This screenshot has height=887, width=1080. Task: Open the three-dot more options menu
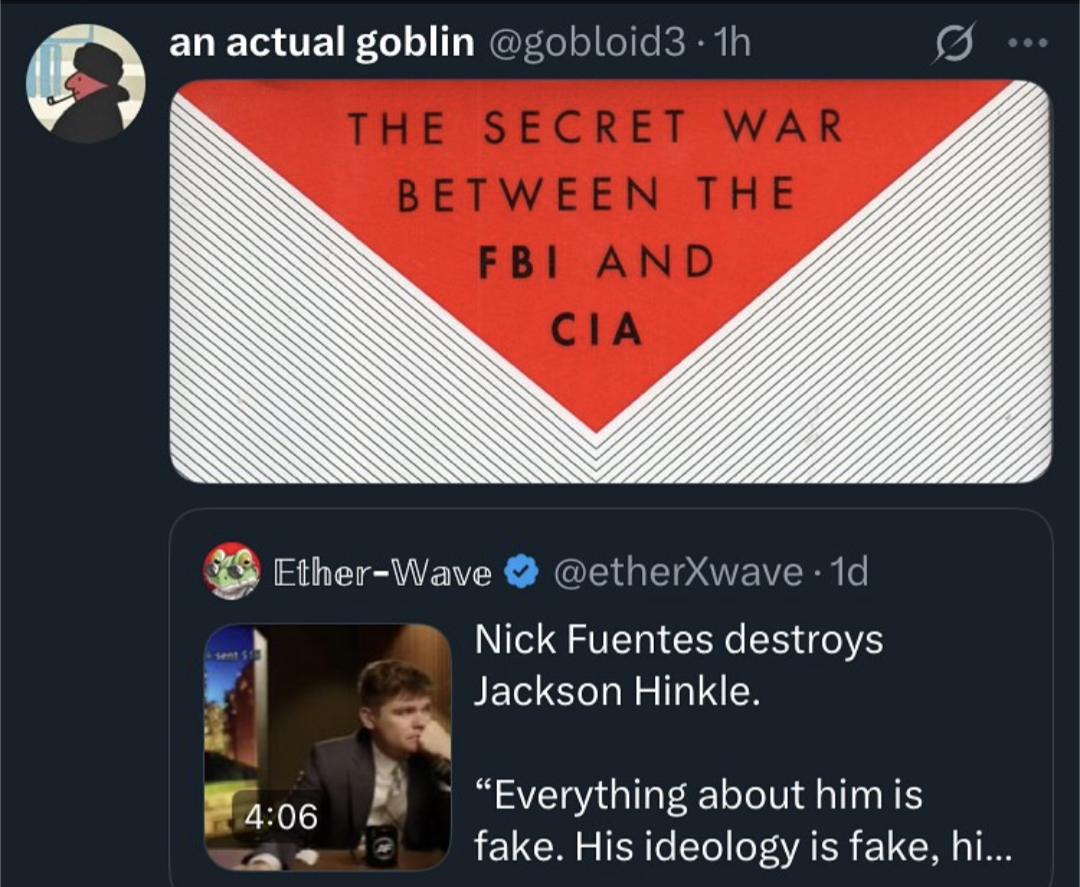click(1028, 43)
